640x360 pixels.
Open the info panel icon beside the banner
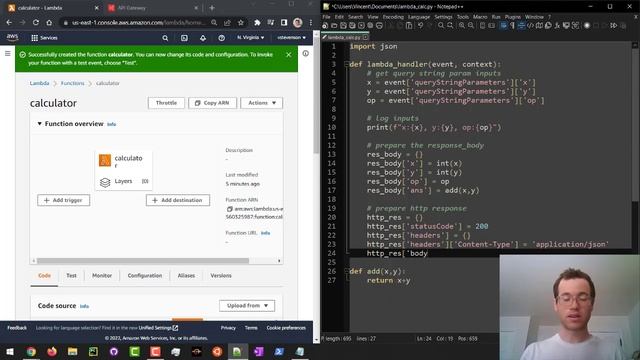305,53
